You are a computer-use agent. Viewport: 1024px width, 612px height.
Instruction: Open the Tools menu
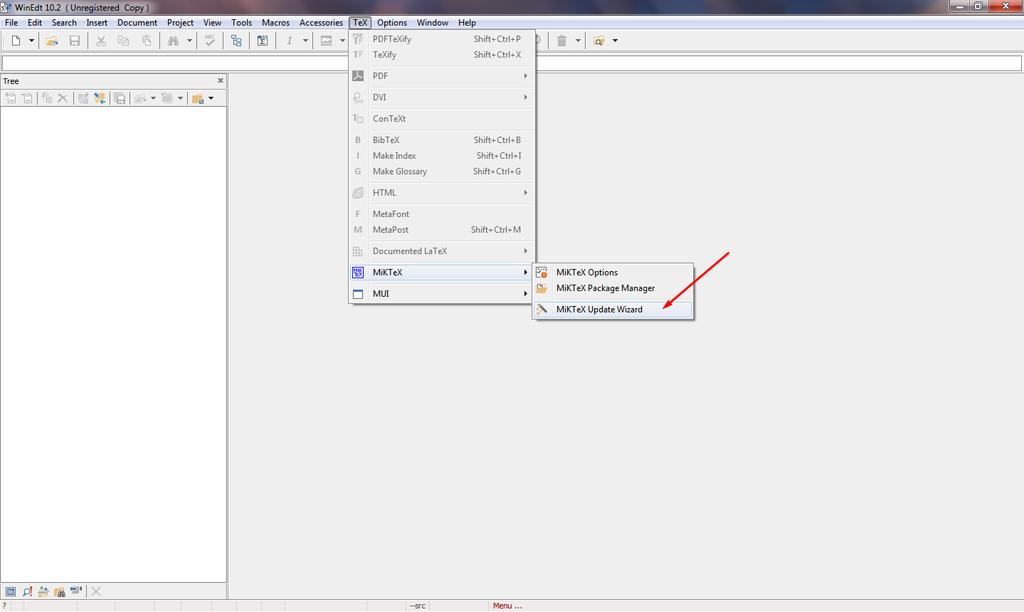click(x=242, y=22)
